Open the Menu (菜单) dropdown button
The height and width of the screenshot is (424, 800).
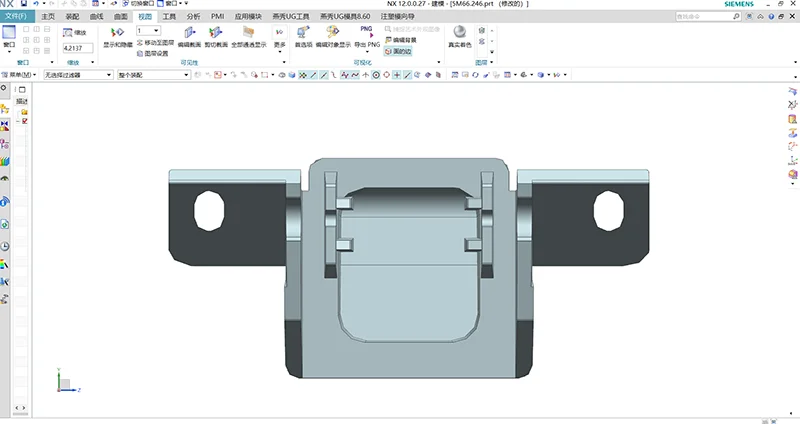pyautogui.click(x=20, y=75)
